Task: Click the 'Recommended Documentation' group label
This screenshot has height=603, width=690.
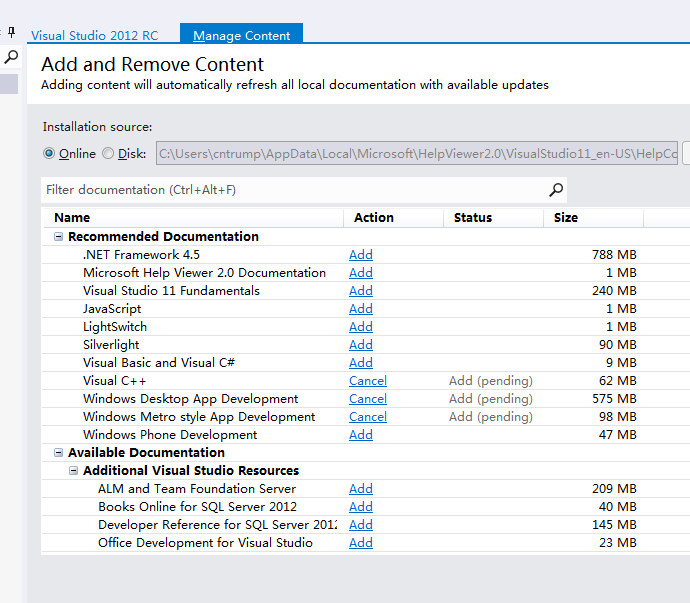Action: click(163, 237)
